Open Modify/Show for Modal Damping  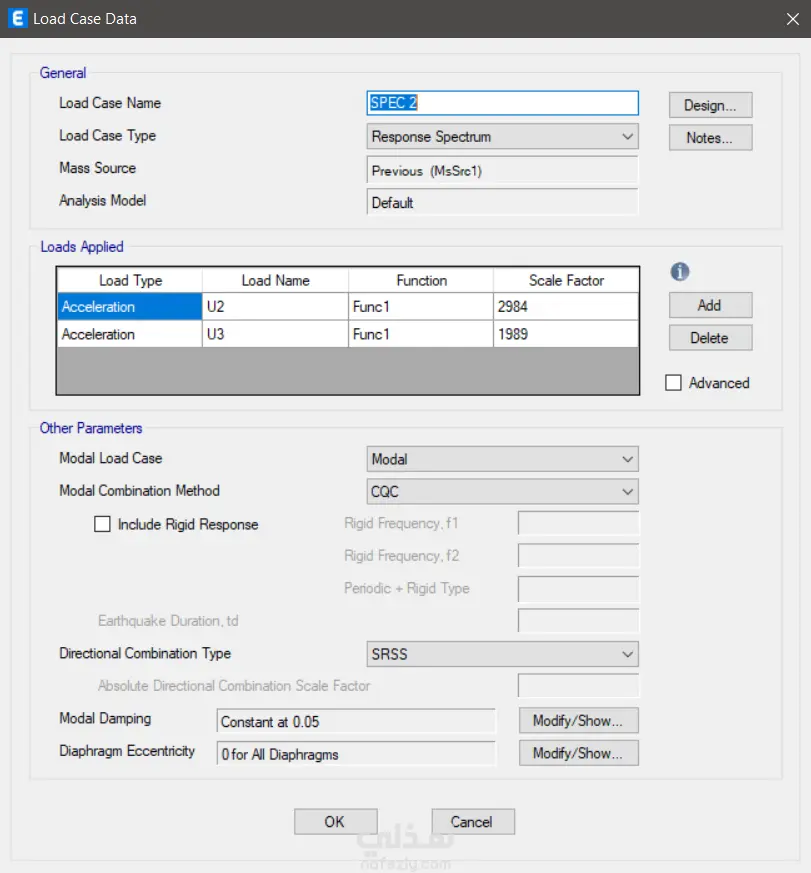click(578, 720)
